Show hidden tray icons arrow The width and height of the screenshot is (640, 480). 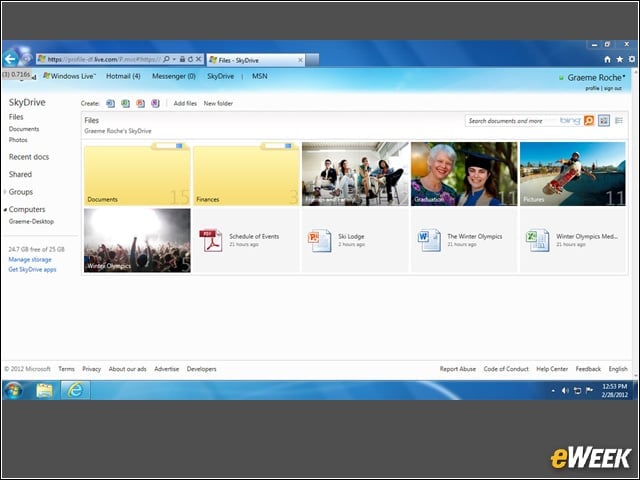pyautogui.click(x=553, y=391)
